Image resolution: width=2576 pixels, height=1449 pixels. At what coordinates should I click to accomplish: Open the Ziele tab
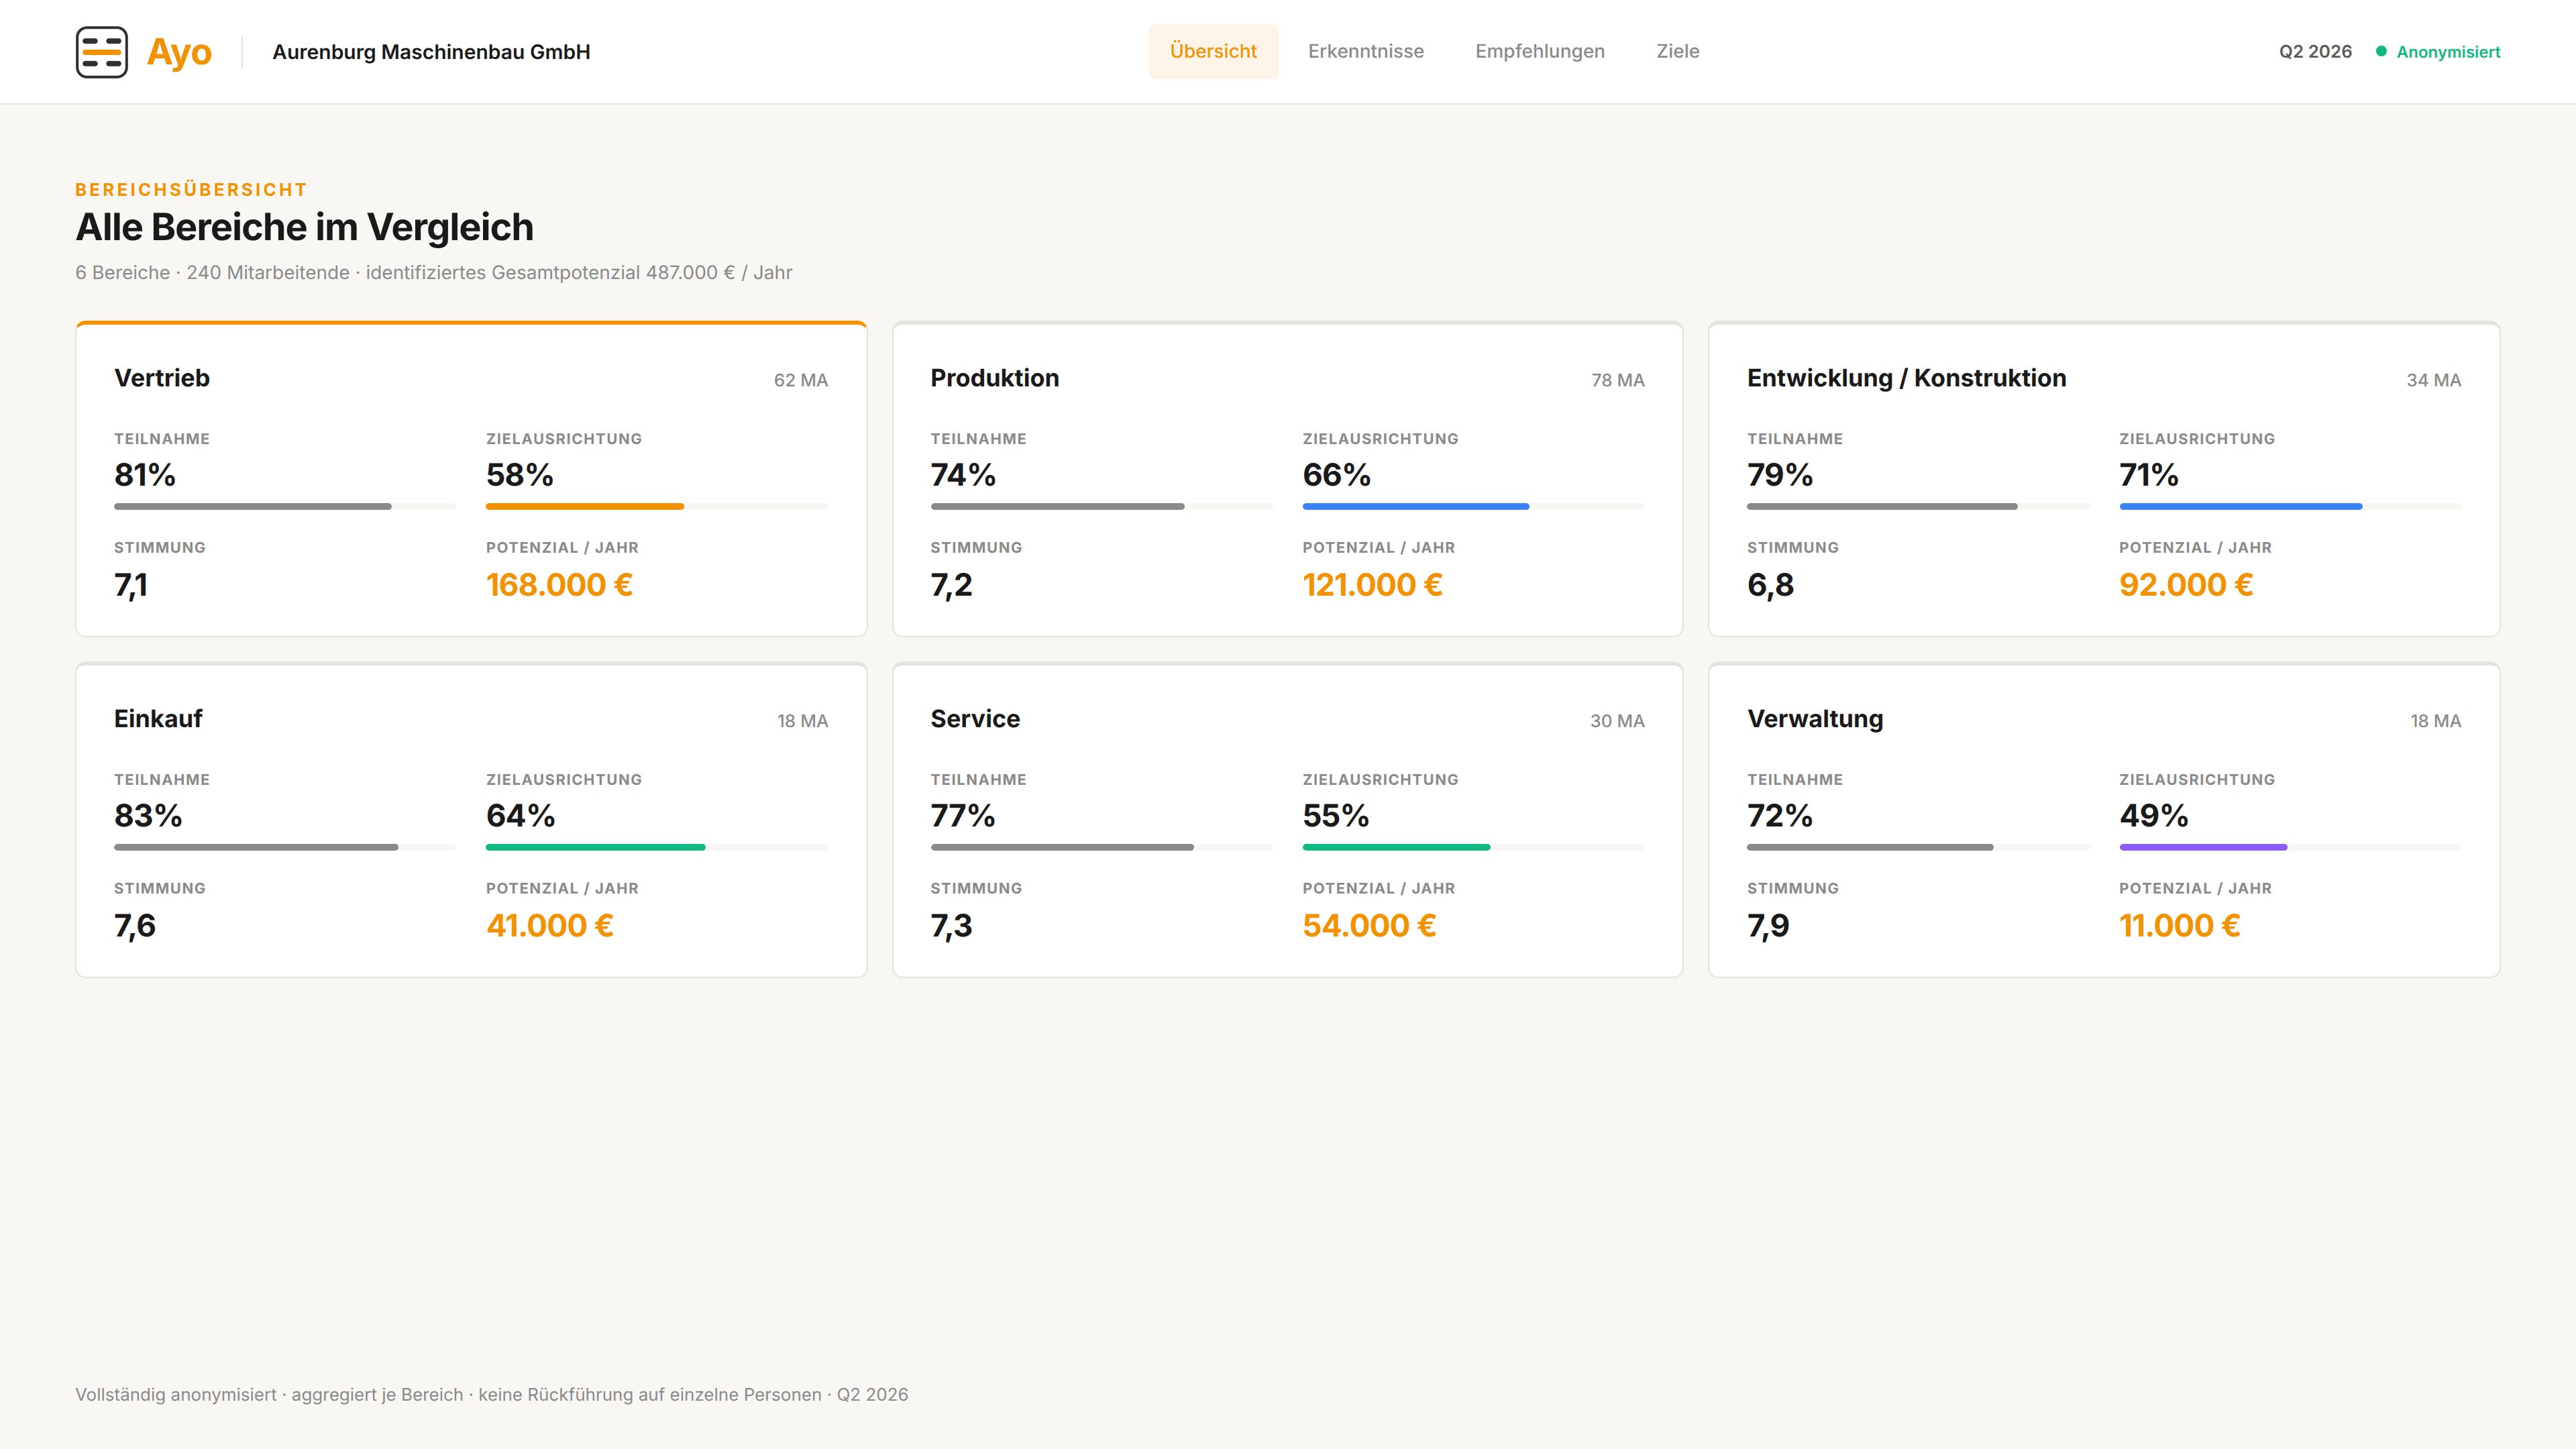tap(1677, 51)
